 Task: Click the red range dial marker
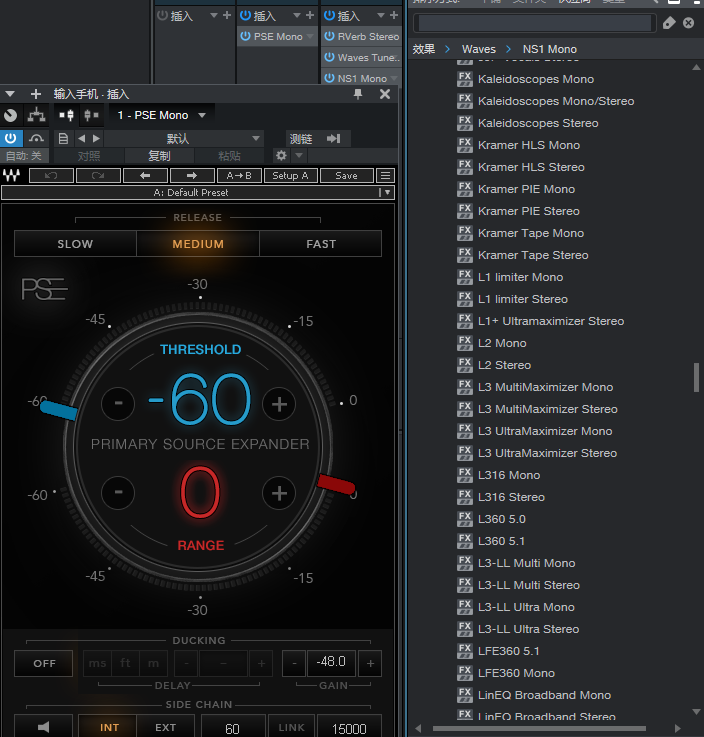point(336,485)
